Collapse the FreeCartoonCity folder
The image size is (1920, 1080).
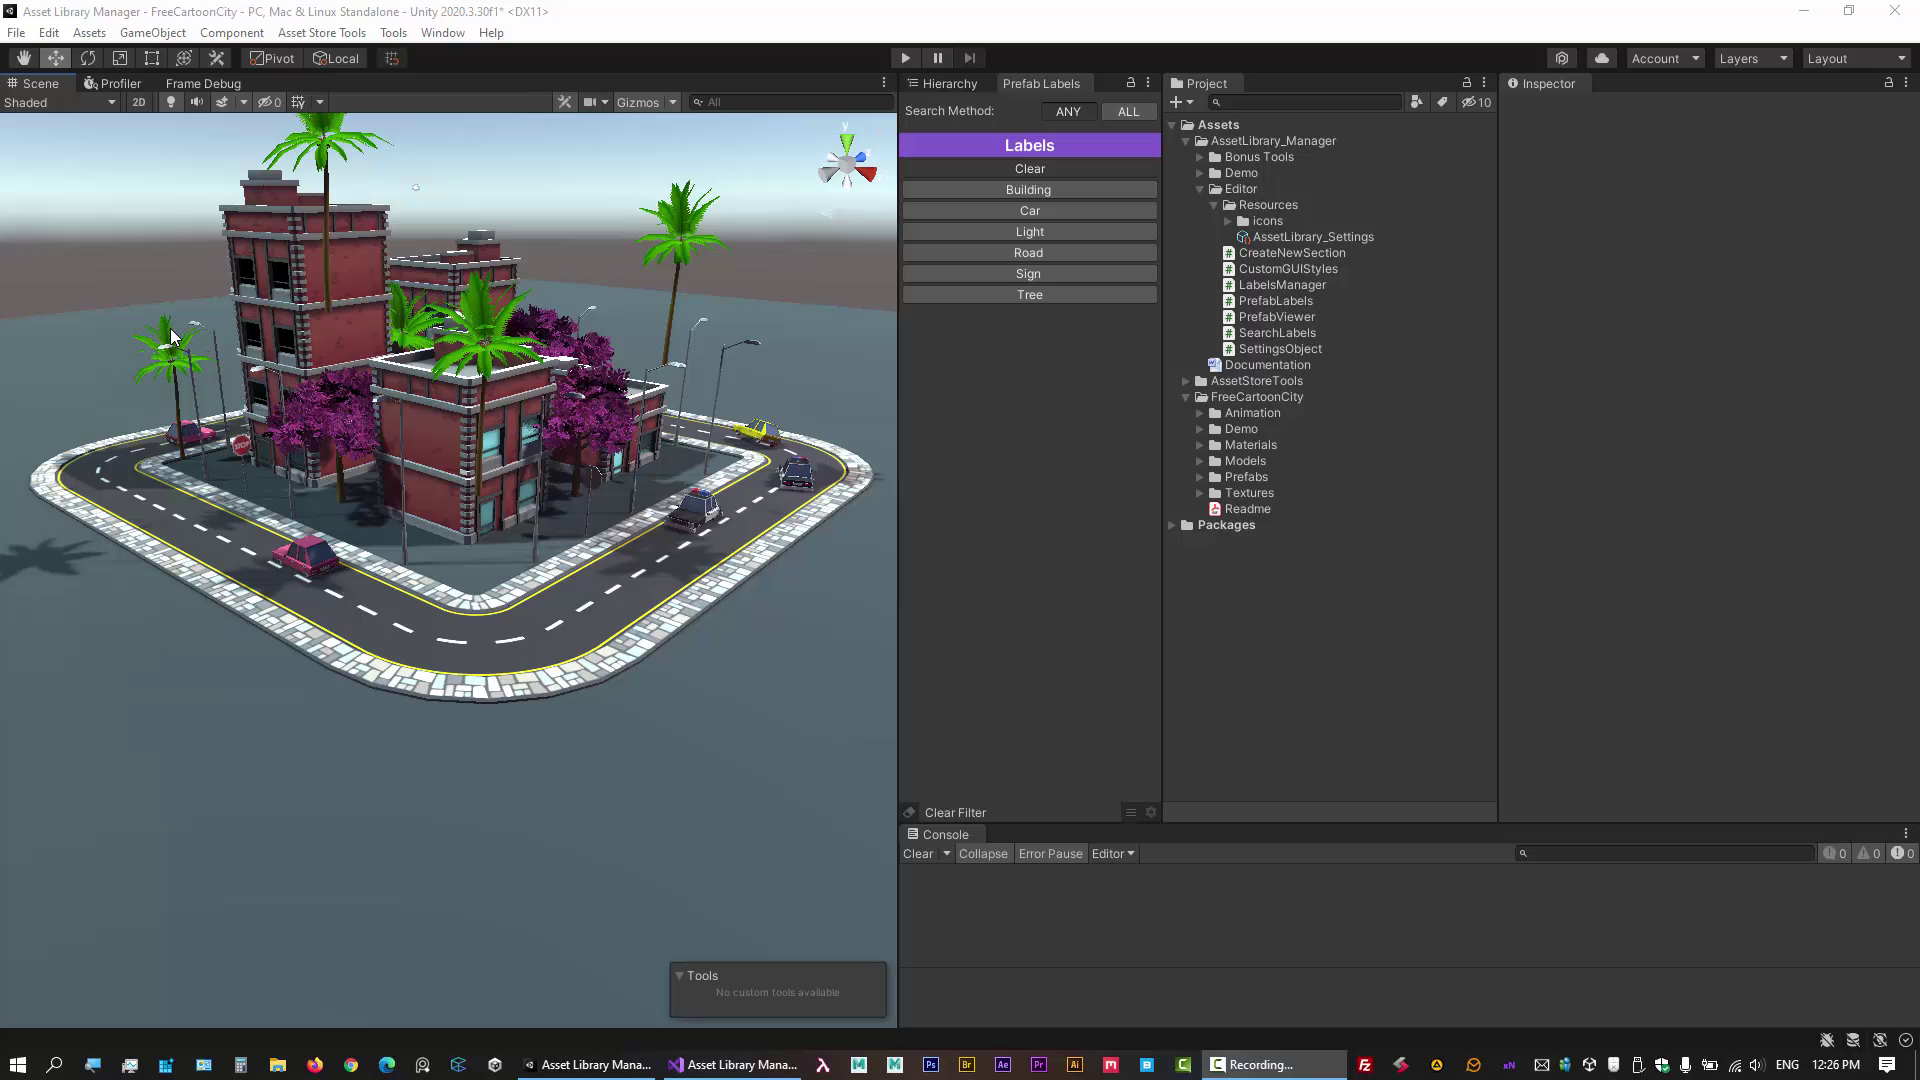[x=1186, y=397]
